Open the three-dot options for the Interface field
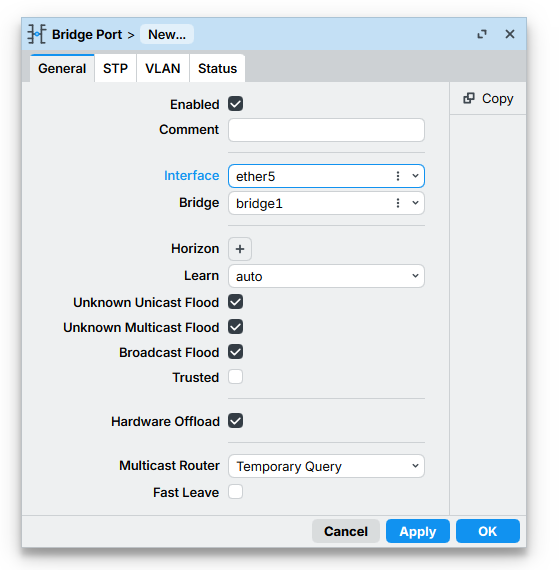The width and height of the screenshot is (559, 570). 398,176
